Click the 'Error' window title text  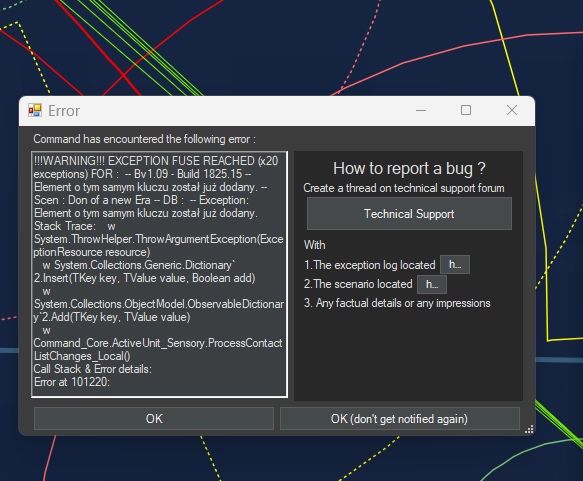point(64,111)
